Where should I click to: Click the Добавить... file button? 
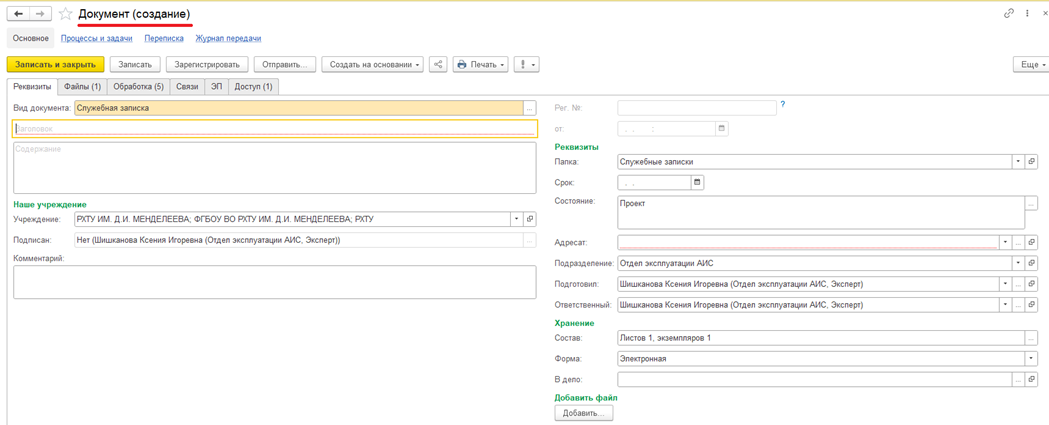tap(583, 413)
